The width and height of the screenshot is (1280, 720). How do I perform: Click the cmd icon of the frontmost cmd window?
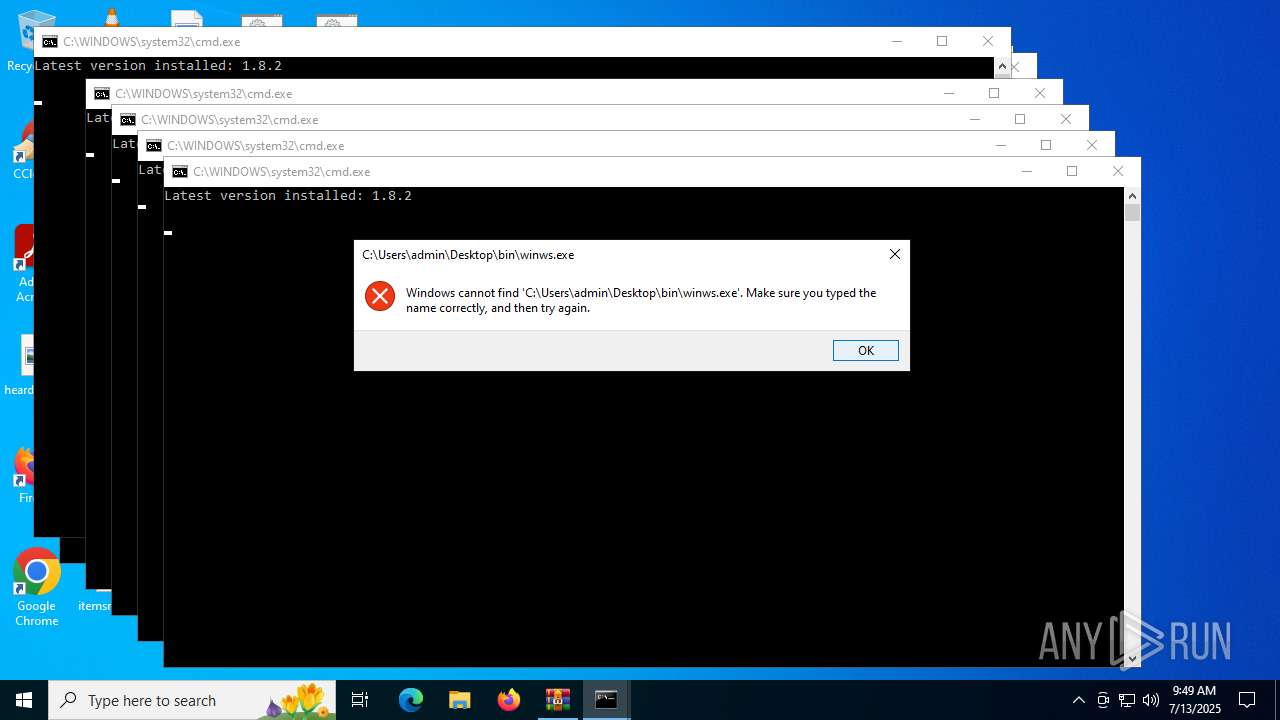tap(180, 172)
